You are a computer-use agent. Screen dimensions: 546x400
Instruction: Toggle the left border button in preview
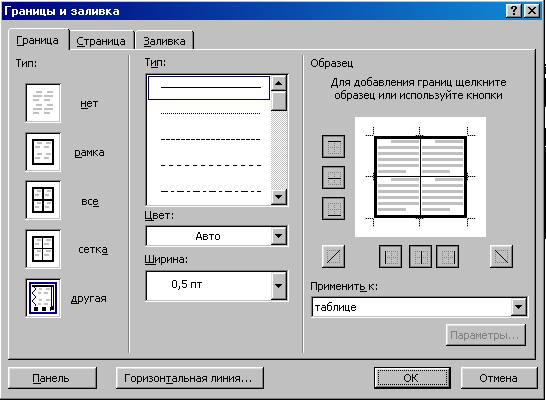point(390,257)
